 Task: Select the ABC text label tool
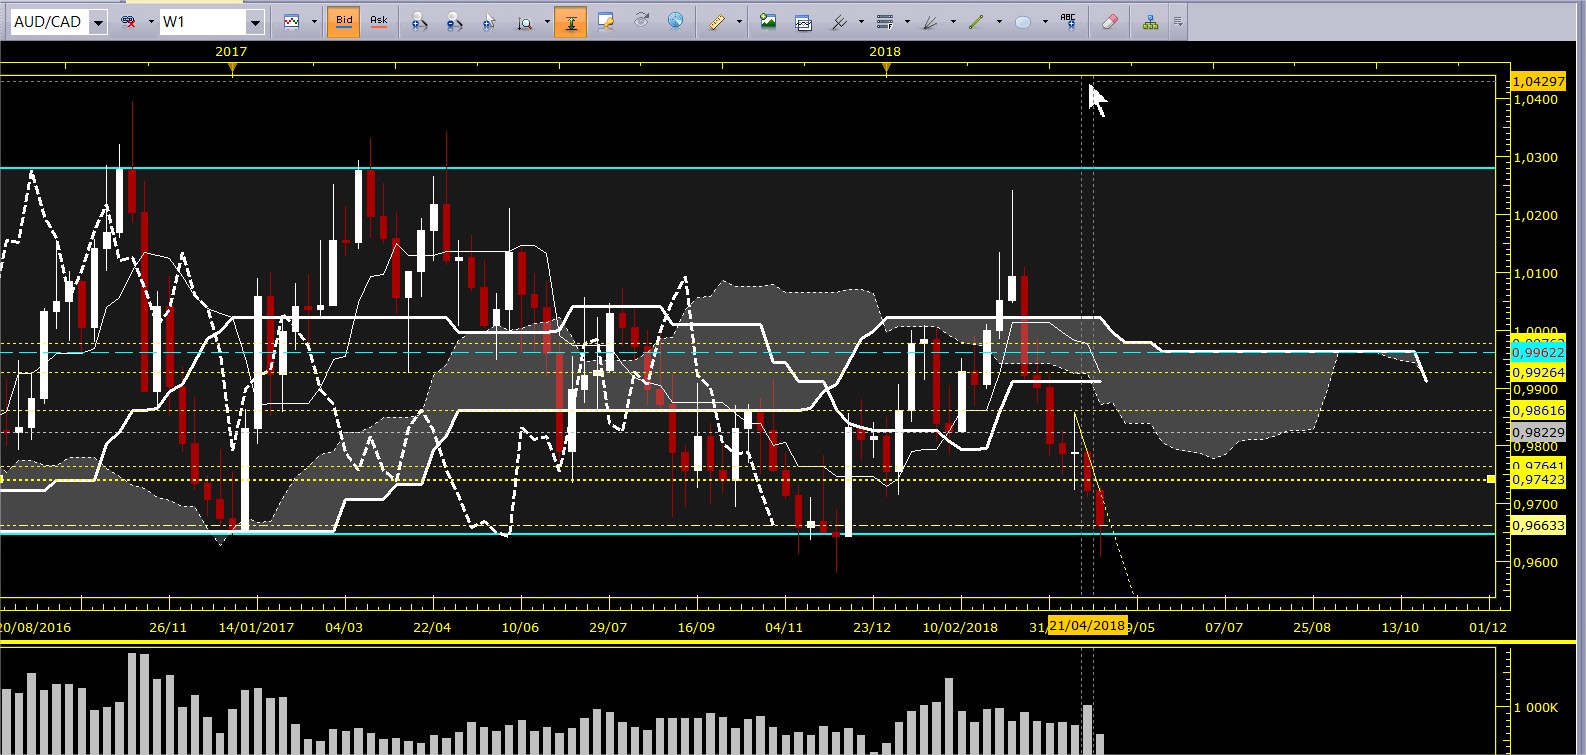pos(1068,21)
